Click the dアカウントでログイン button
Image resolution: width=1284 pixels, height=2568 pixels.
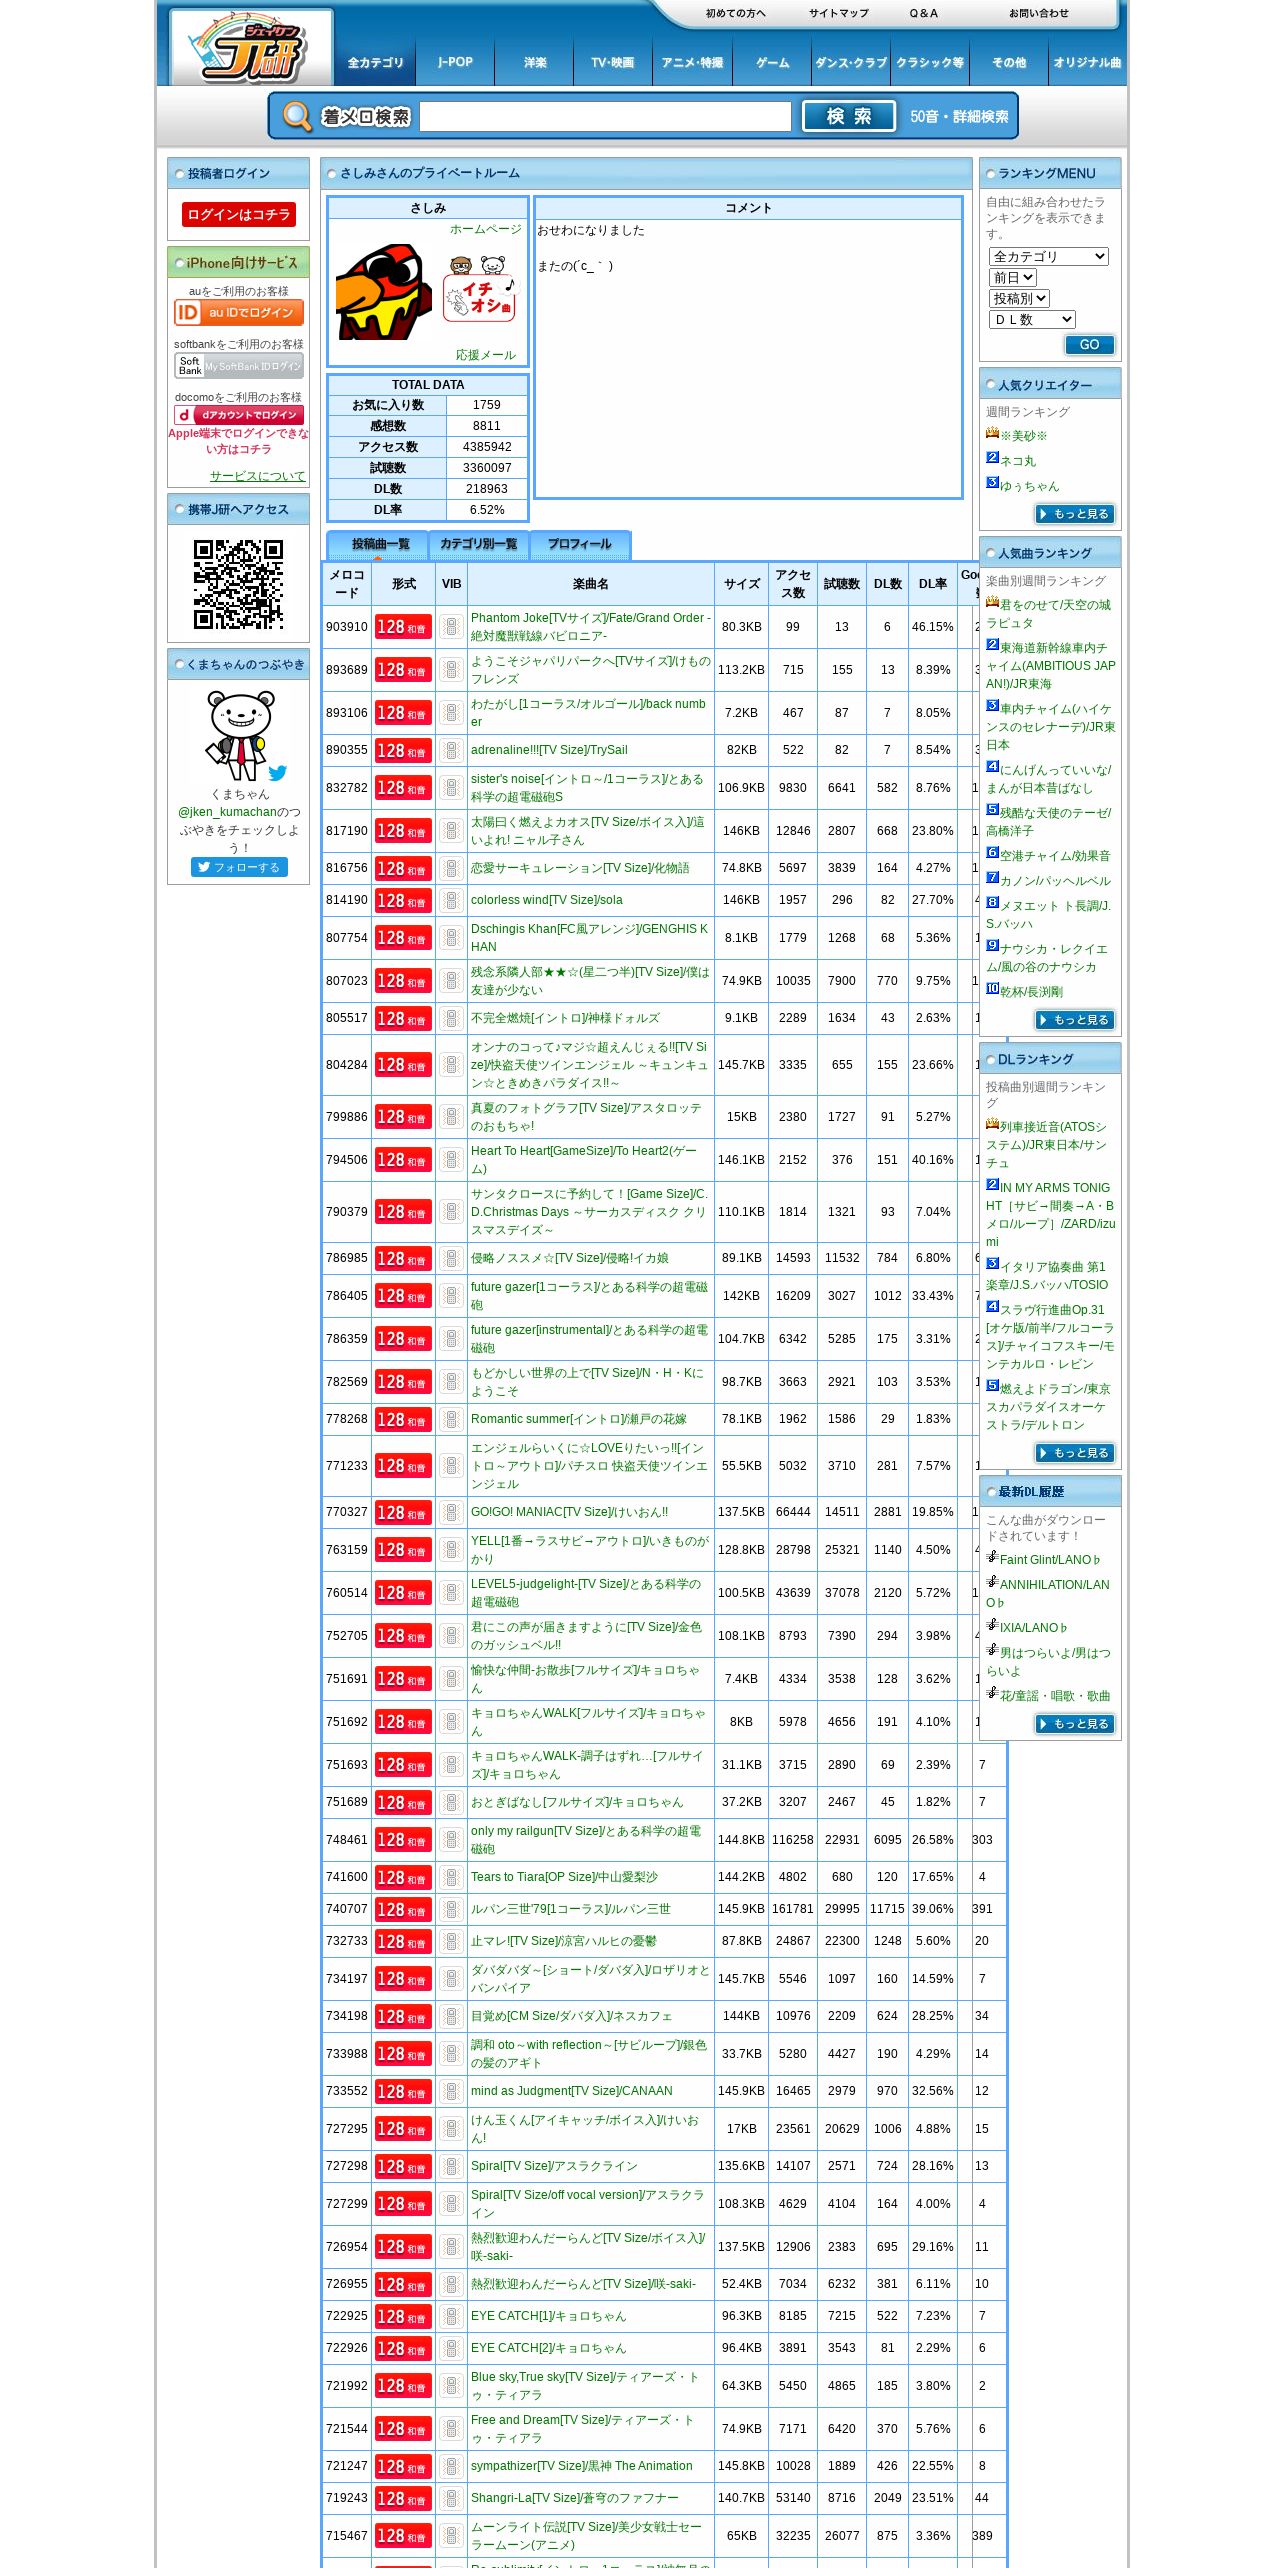239,415
